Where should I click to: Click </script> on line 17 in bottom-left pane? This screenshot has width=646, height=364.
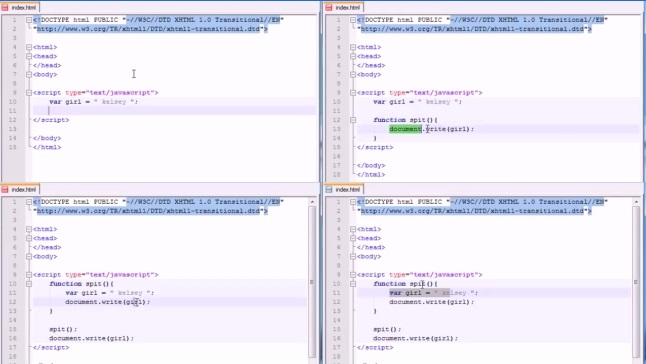[51, 348]
